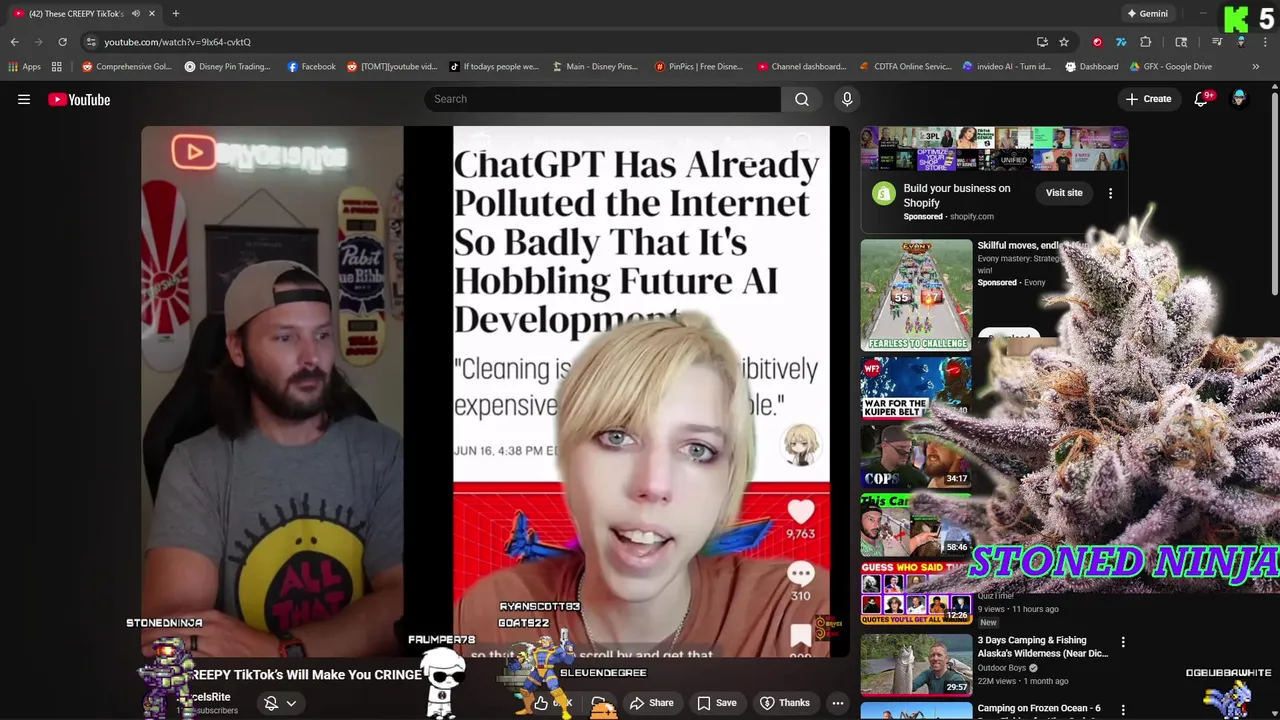
Task: Open options for Camping on Frozen Ocean
Action: (1123, 710)
